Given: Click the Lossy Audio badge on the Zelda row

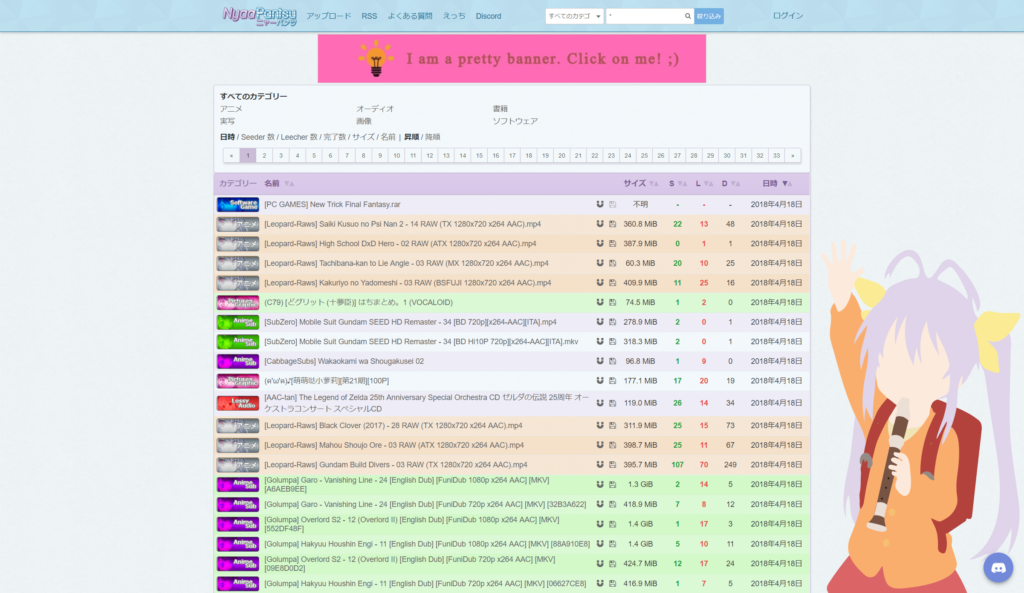Looking at the screenshot, I should 238,403.
